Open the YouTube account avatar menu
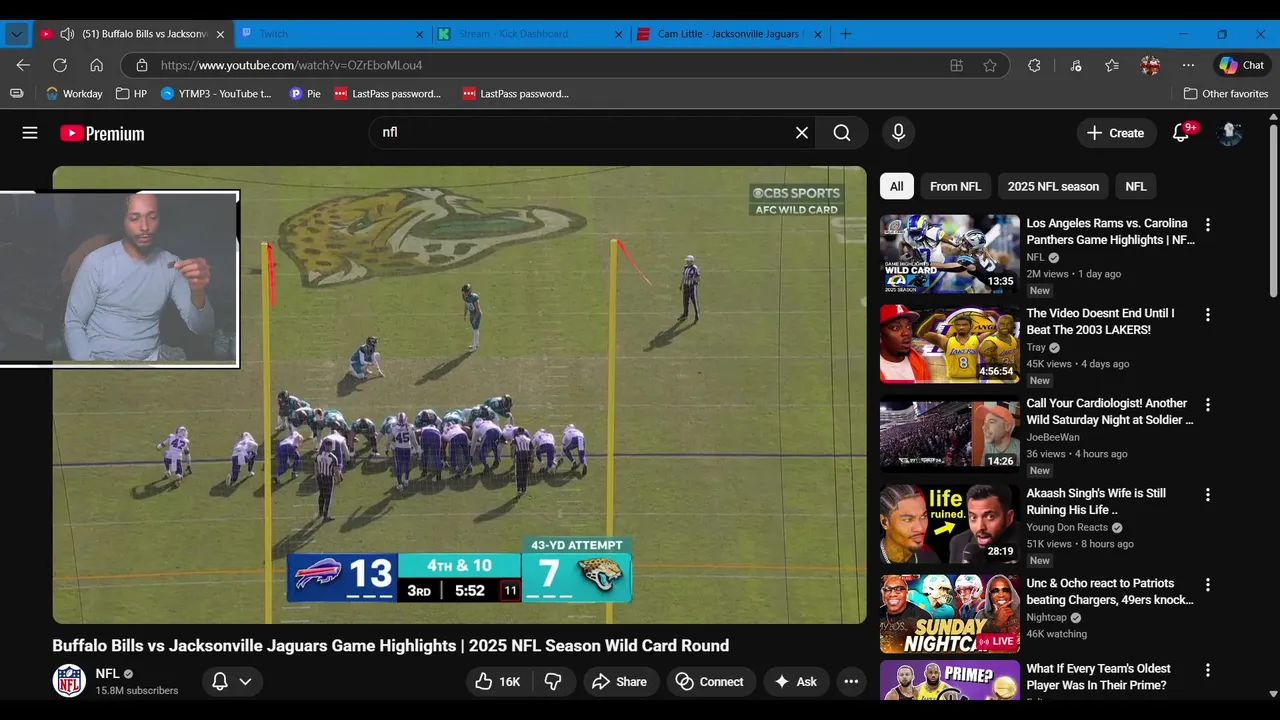 click(1230, 133)
